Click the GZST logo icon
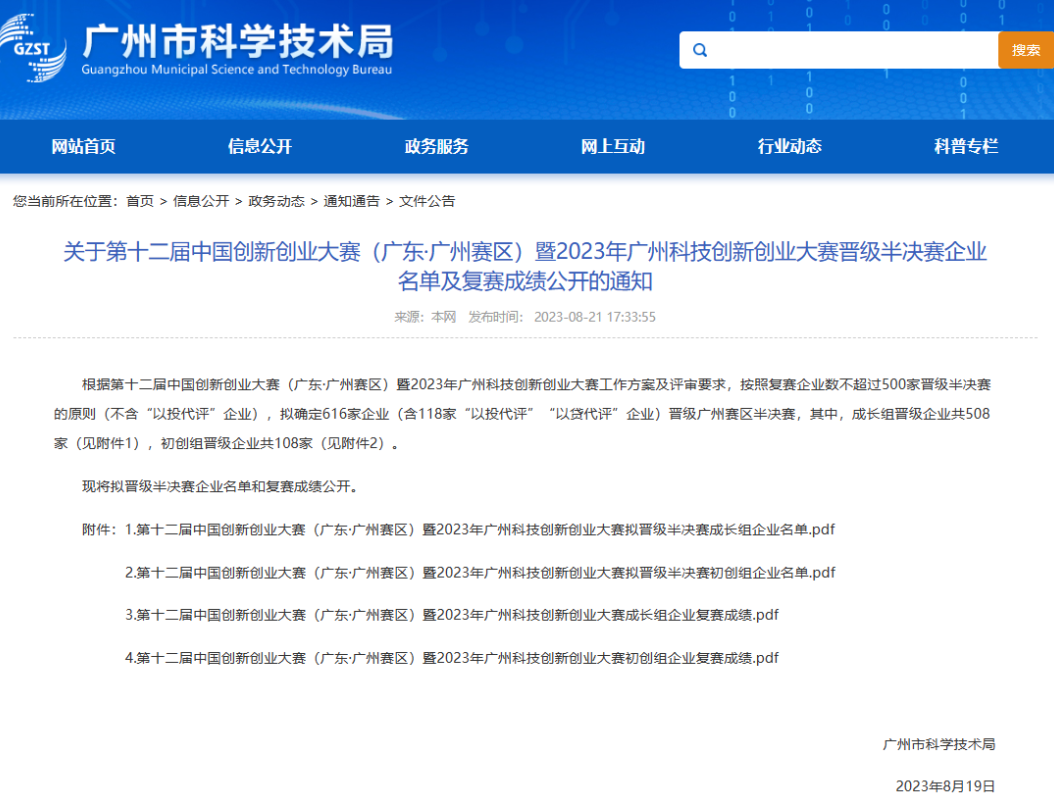This screenshot has width=1054, height=806. point(34,48)
